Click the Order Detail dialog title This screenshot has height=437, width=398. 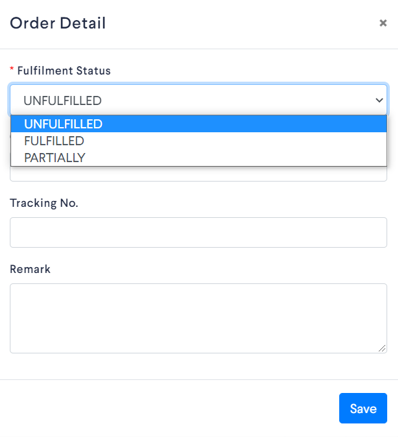(x=58, y=23)
